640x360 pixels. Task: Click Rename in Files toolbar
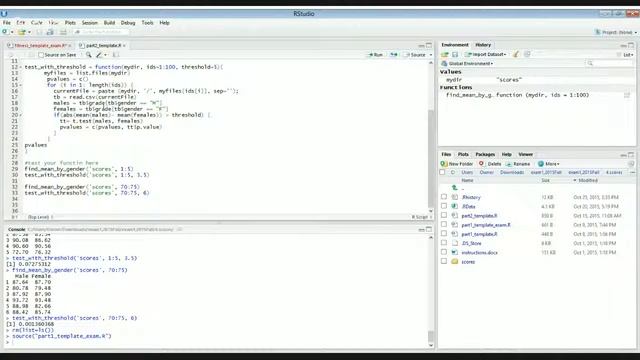518,164
